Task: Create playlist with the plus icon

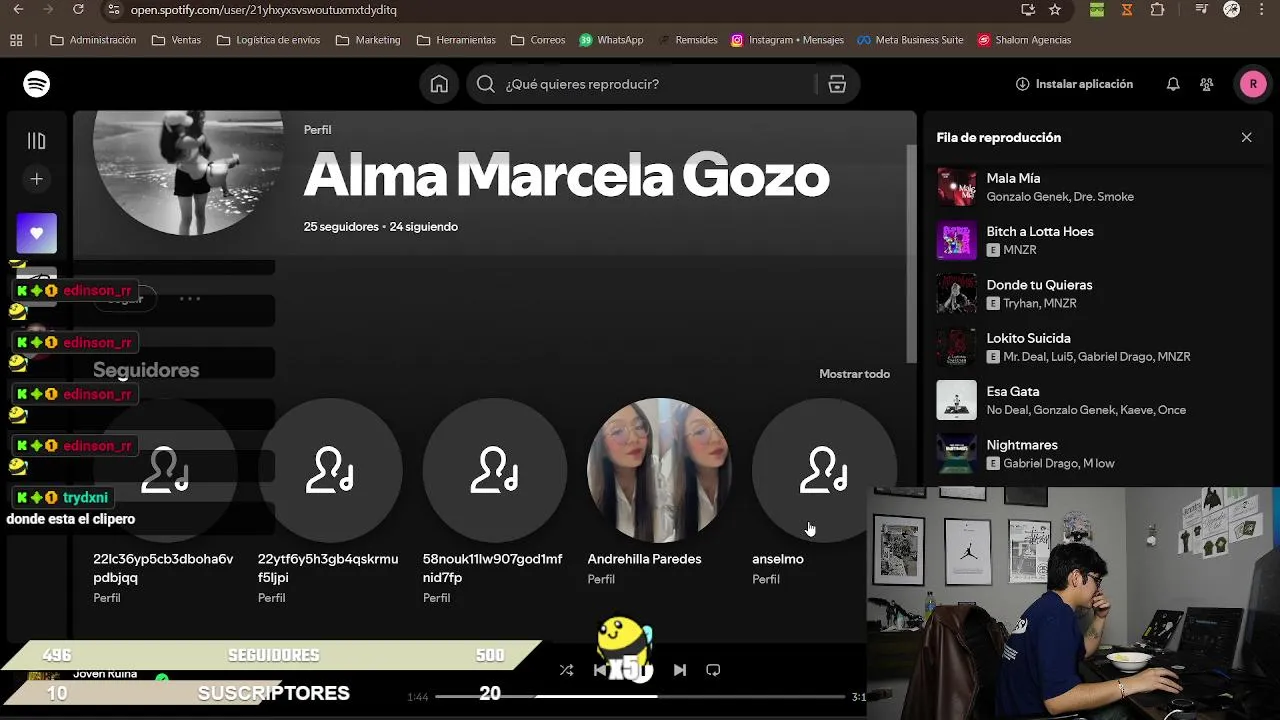Action: click(37, 179)
